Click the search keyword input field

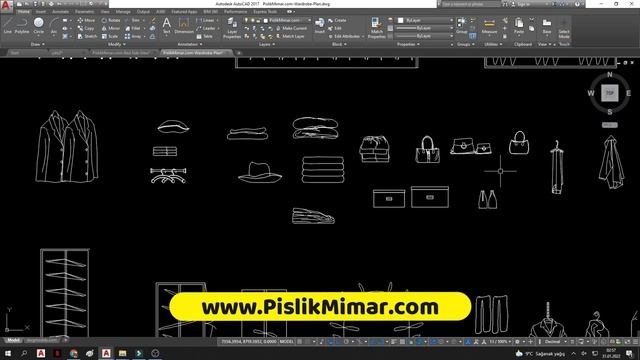[471, 4]
